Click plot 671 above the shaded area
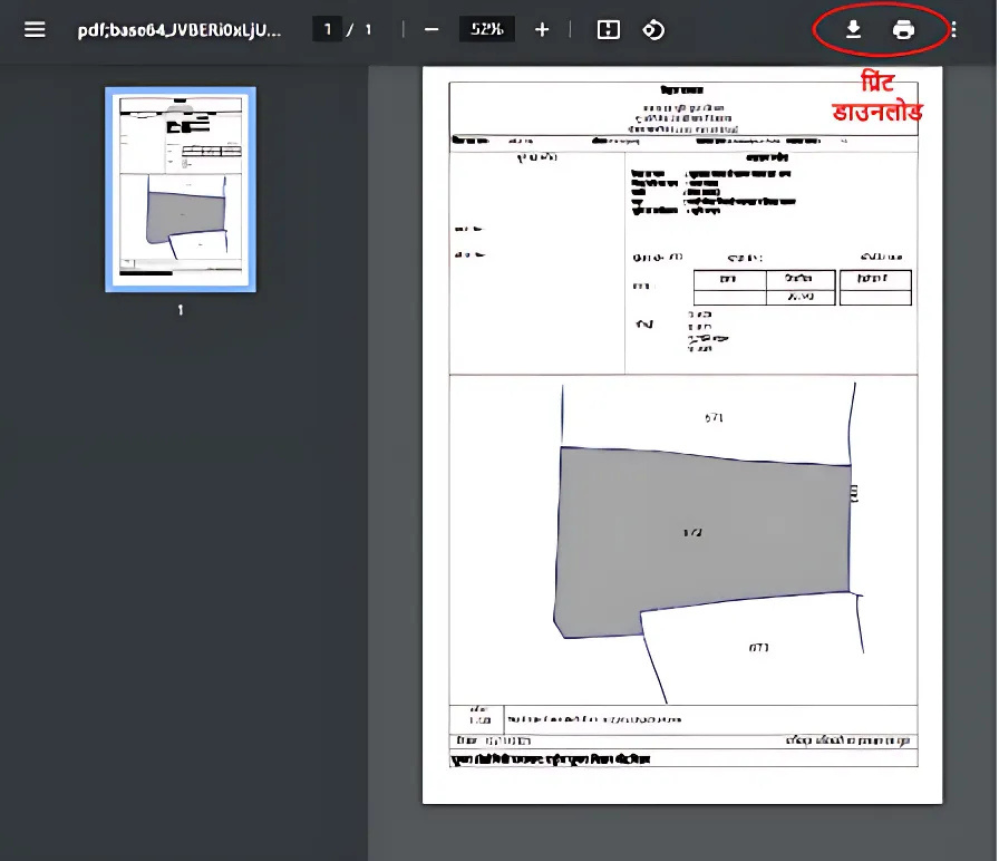The width and height of the screenshot is (999, 861). [x=713, y=417]
